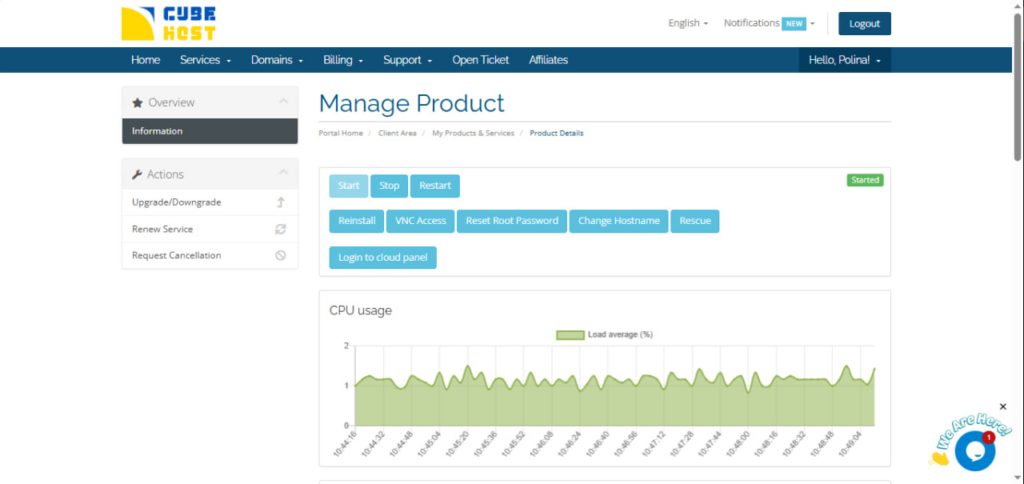
Task: Click the page vertical scrollbar
Action: pos(1017,90)
